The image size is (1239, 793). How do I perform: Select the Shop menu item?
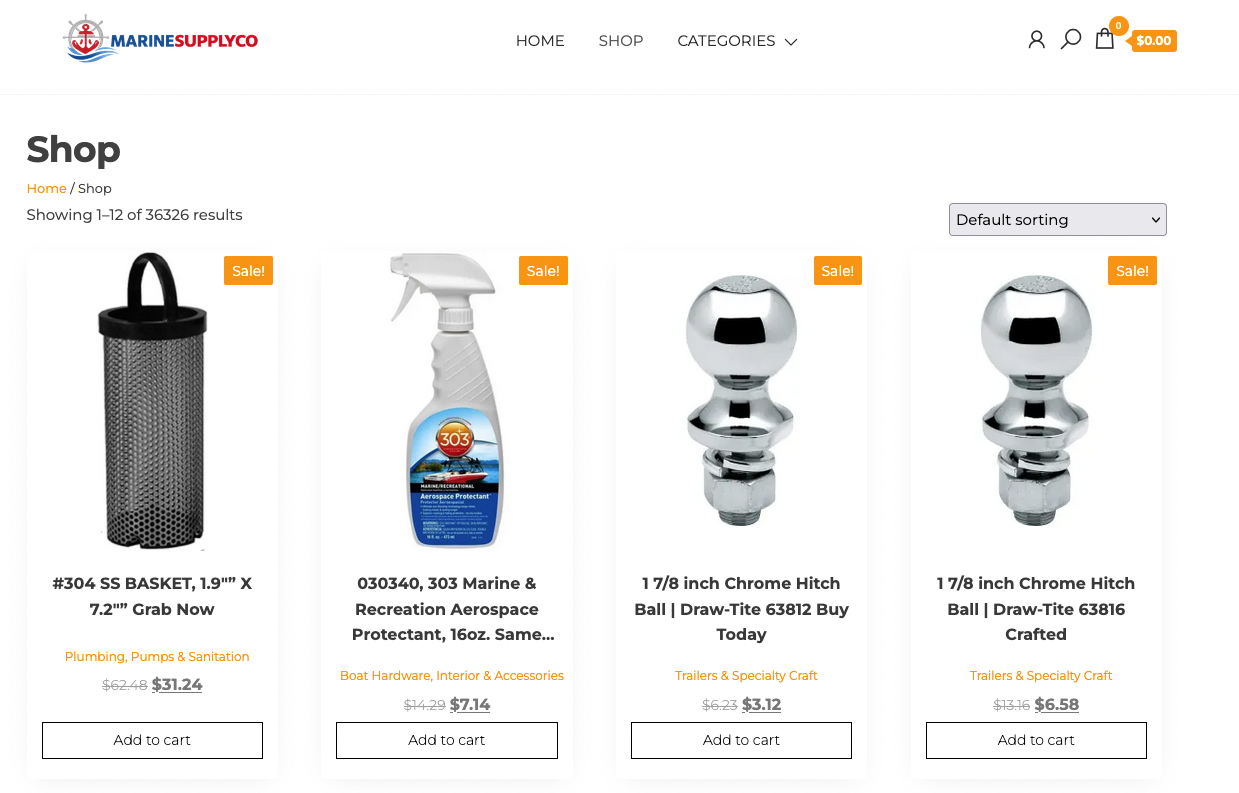coord(621,41)
